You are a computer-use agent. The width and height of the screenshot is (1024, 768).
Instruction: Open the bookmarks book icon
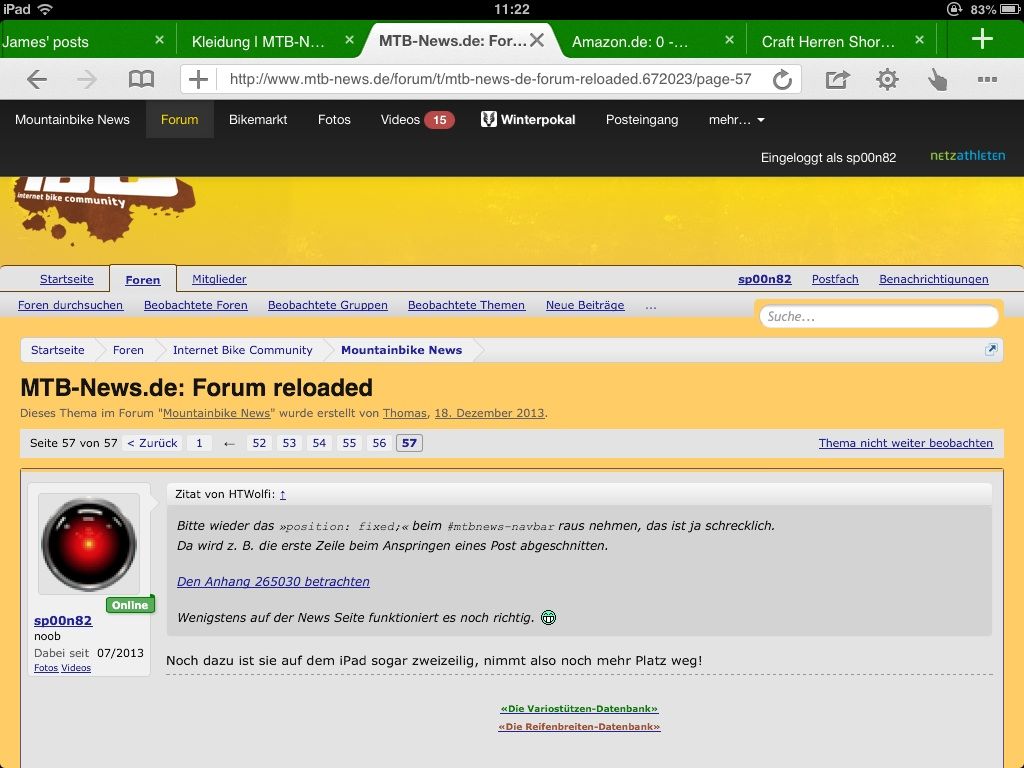[142, 80]
